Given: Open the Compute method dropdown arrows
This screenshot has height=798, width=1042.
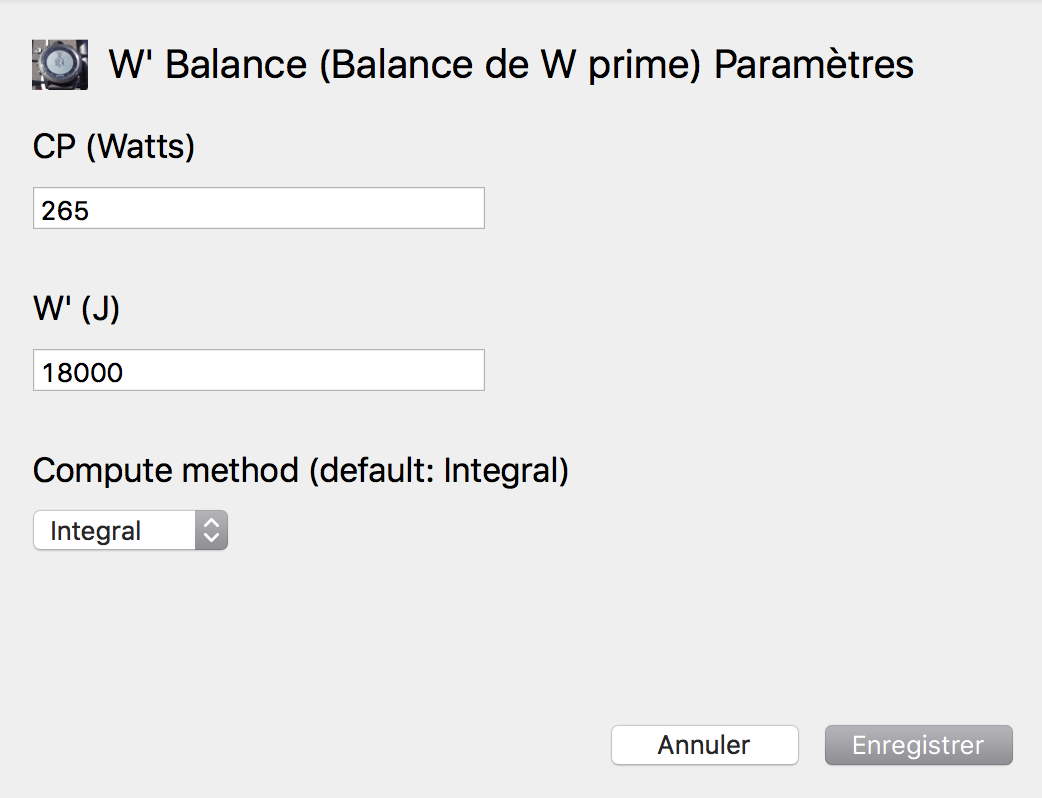Looking at the screenshot, I should [211, 530].
